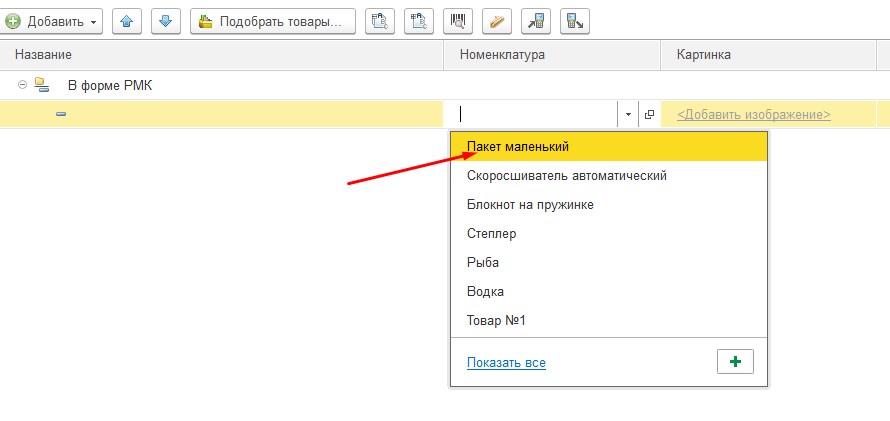Click load from data terminal icon
Screen dimensions: 890x421
pos(535,22)
